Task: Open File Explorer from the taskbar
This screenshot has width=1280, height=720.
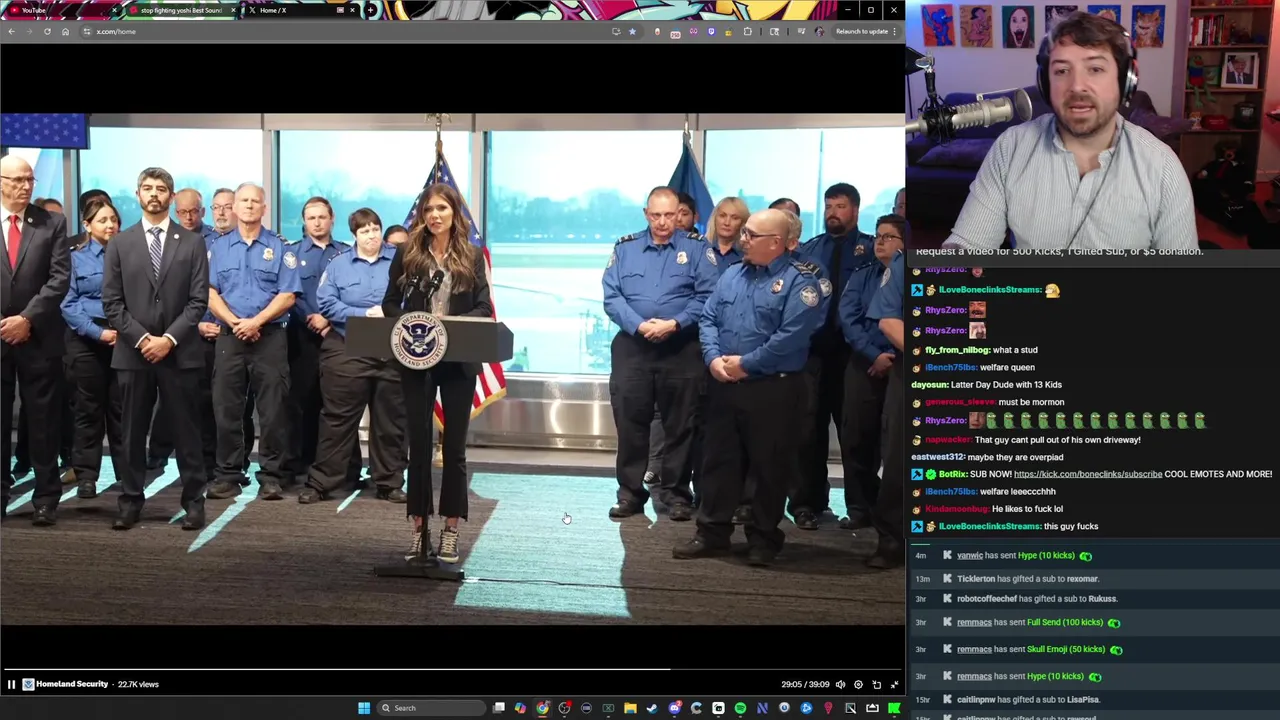Action: click(x=630, y=708)
